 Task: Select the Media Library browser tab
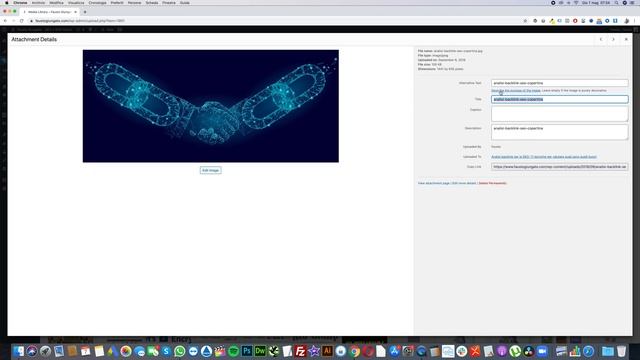point(50,12)
